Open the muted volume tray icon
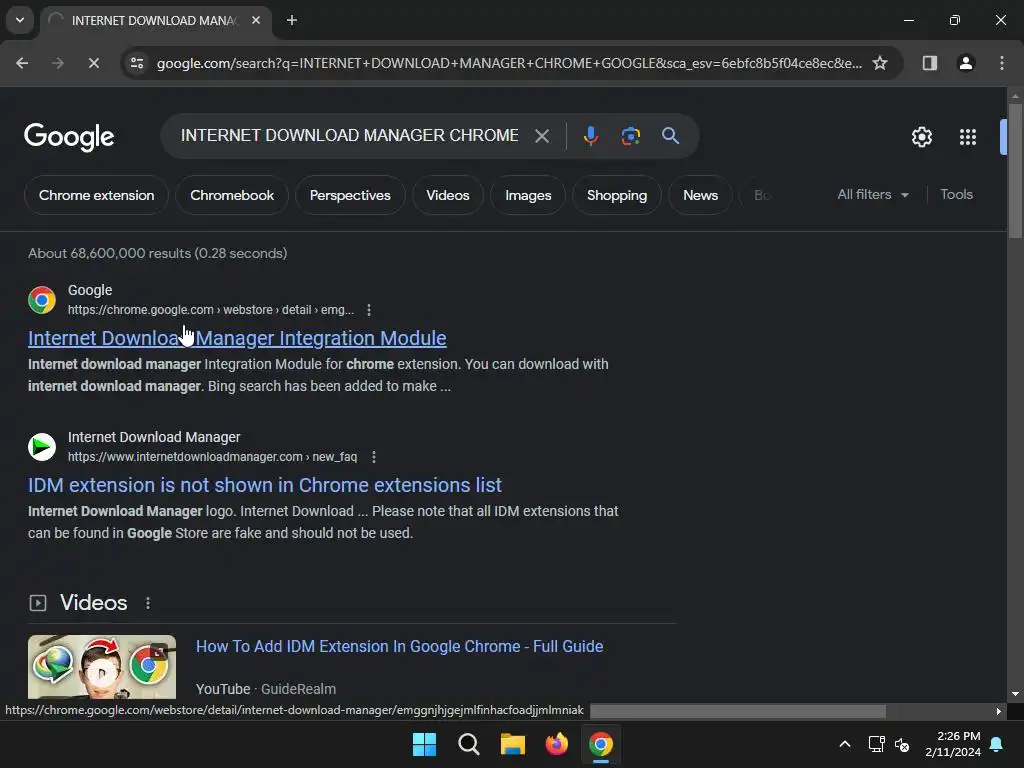 [903, 744]
